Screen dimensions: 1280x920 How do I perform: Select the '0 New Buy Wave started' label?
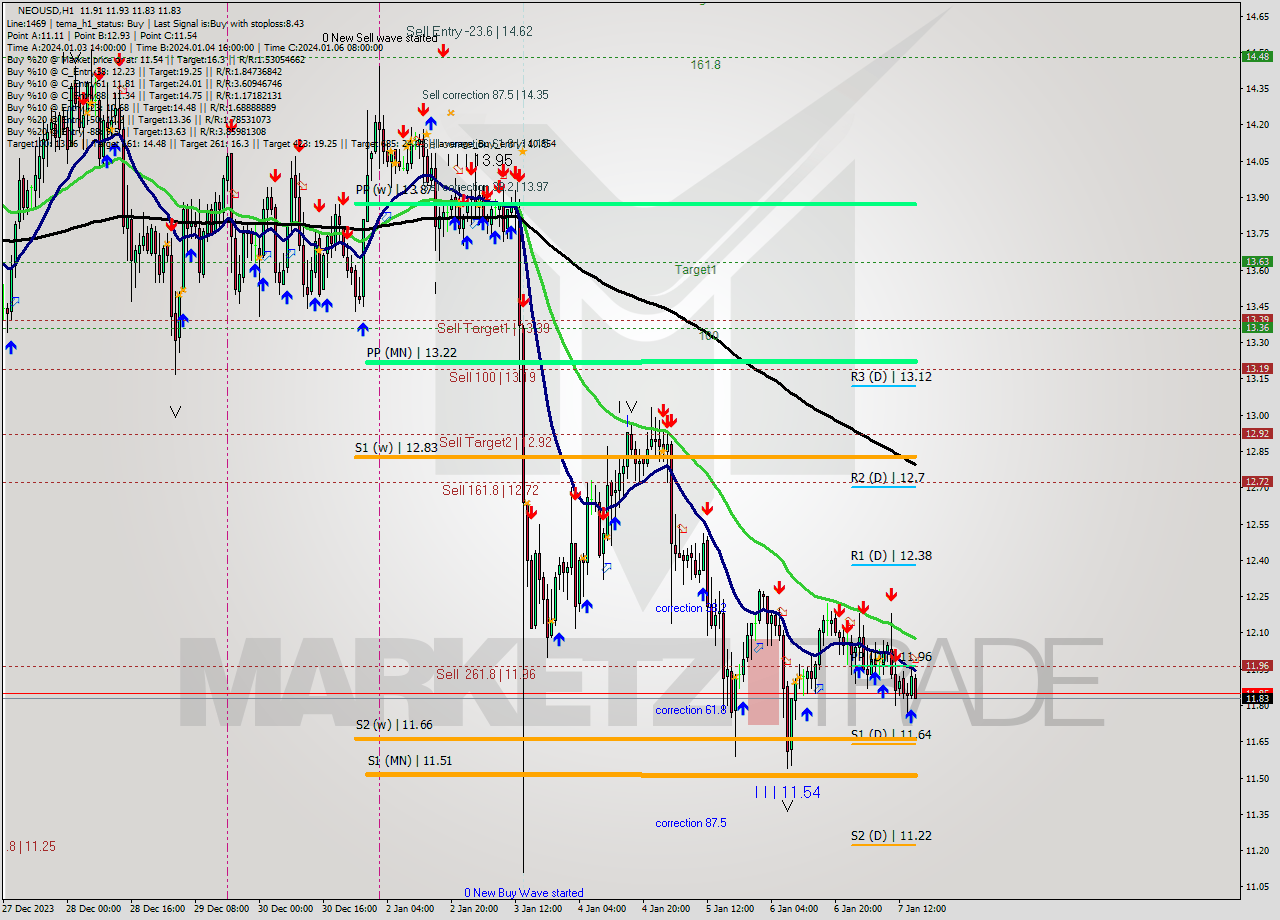524,893
